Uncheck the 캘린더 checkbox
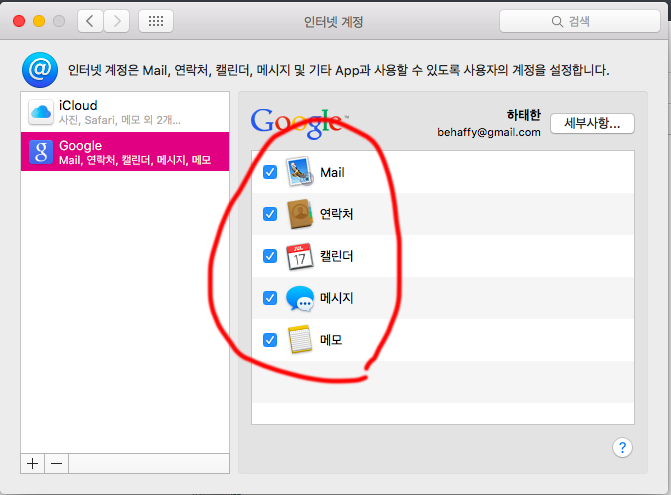 click(270, 256)
